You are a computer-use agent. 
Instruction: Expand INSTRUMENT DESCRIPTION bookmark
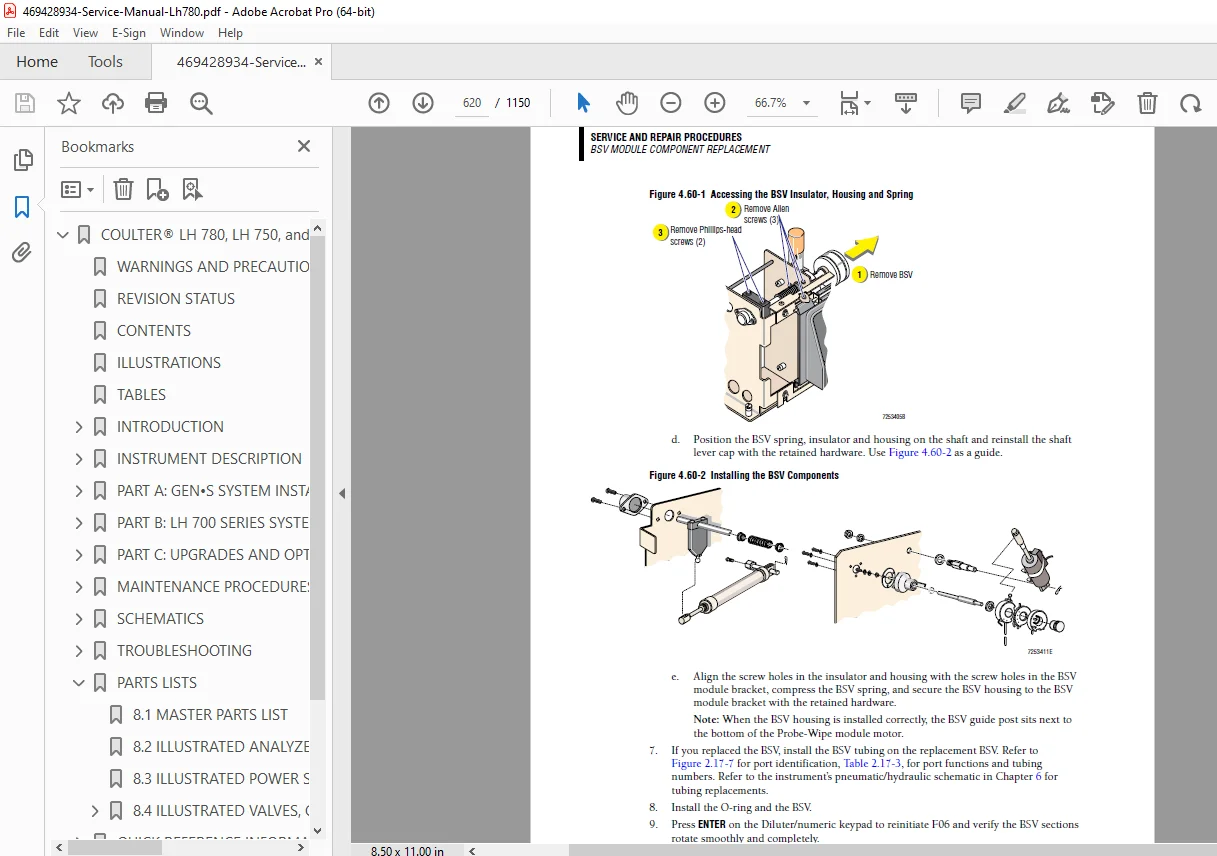tap(79, 459)
